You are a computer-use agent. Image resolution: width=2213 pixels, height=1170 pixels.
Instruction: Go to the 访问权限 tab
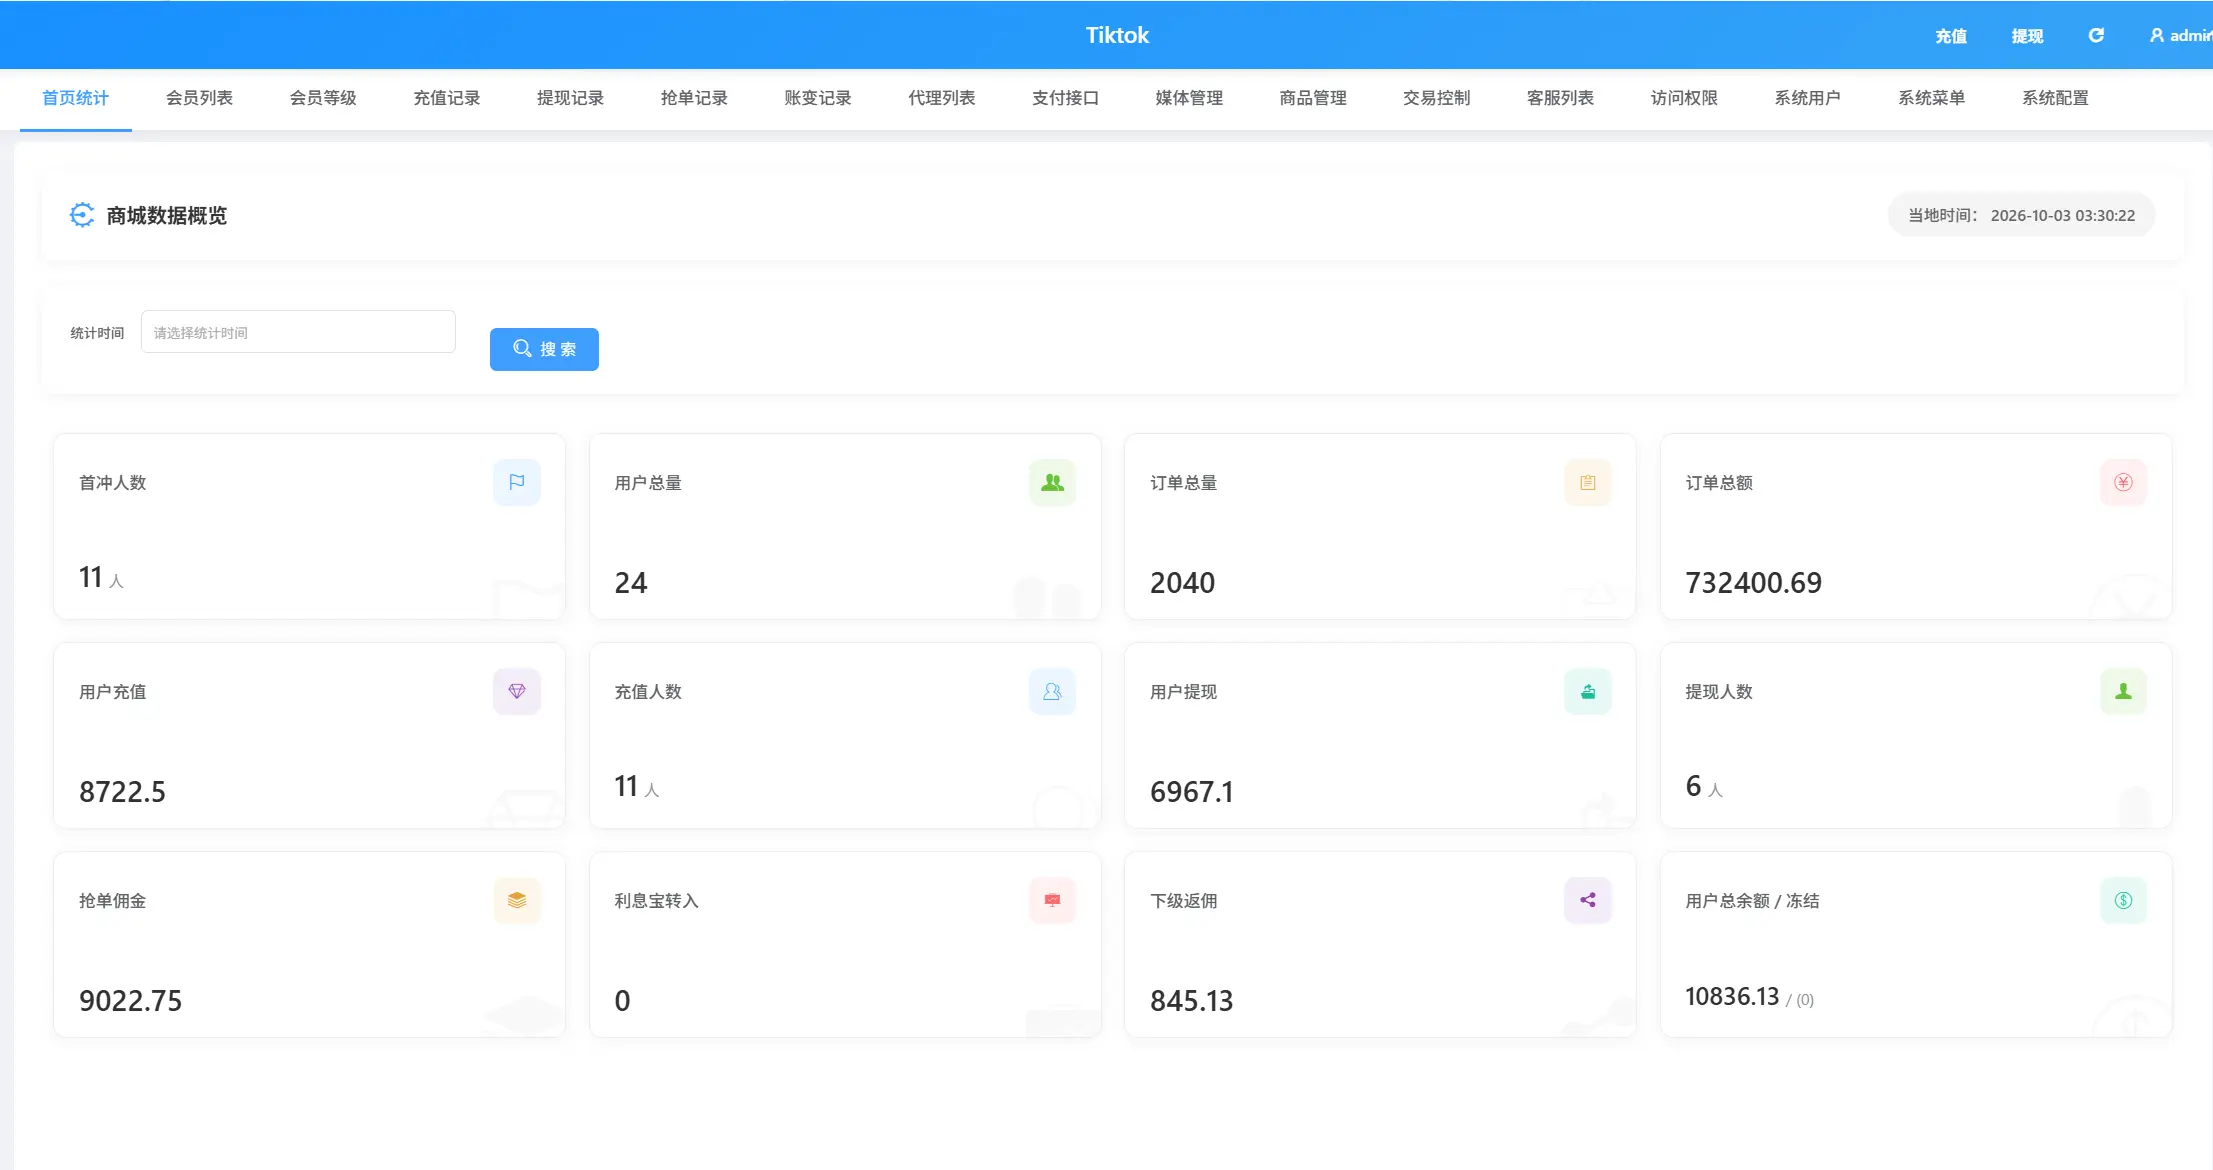click(1684, 98)
